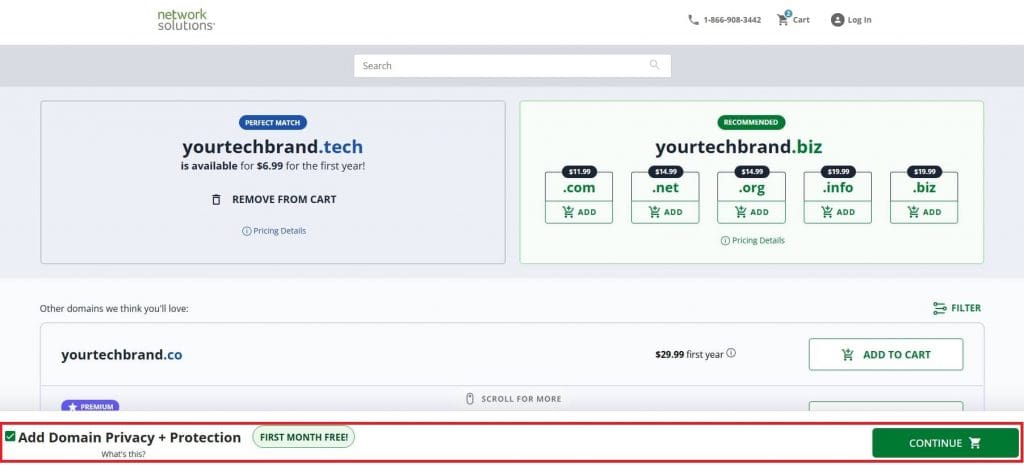Click the trash icon beside Remove From Cart

pyautogui.click(x=216, y=199)
